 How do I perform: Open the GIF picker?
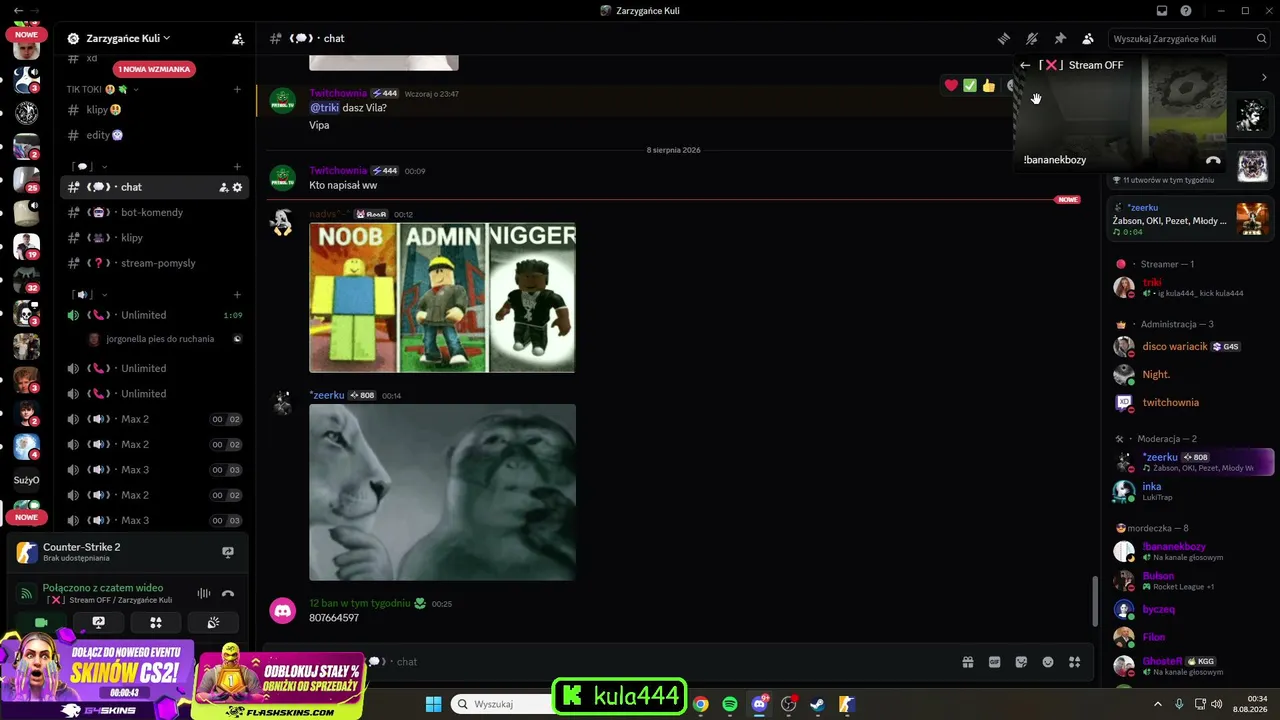click(995, 662)
